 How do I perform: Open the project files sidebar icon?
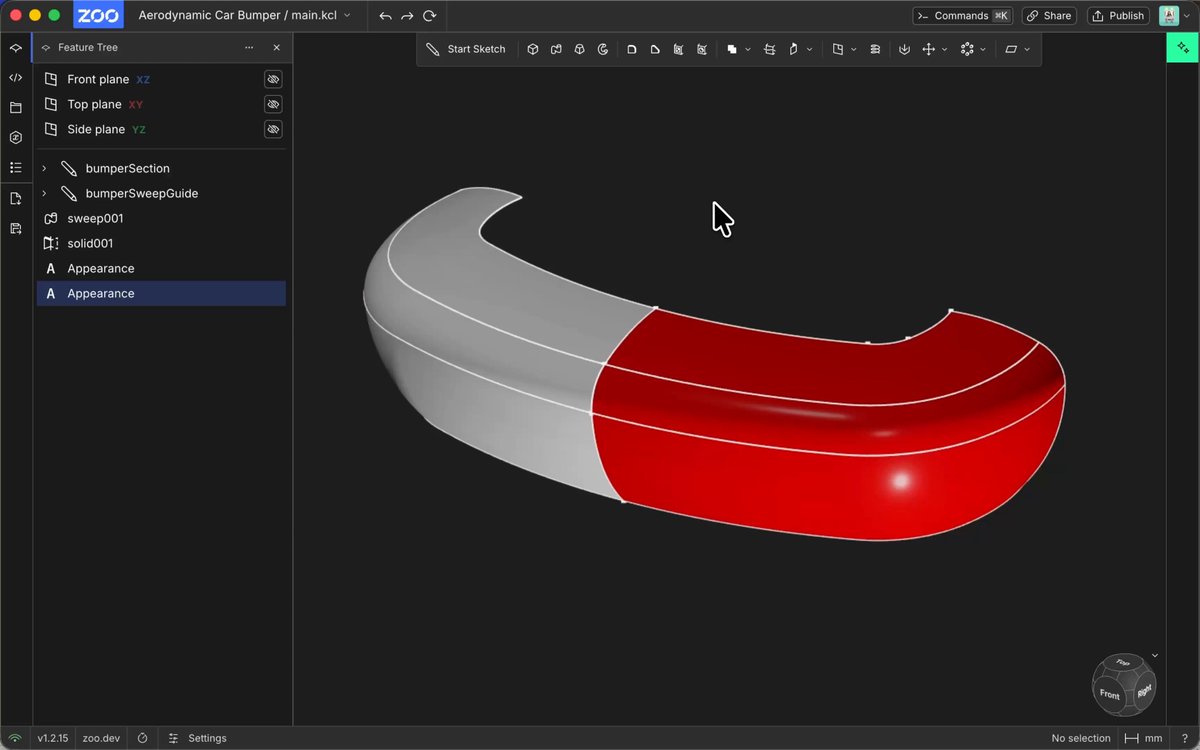coord(15,107)
